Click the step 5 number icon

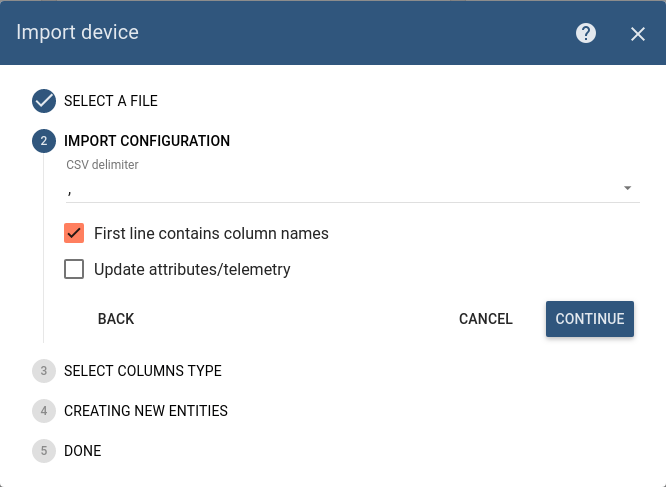point(44,450)
